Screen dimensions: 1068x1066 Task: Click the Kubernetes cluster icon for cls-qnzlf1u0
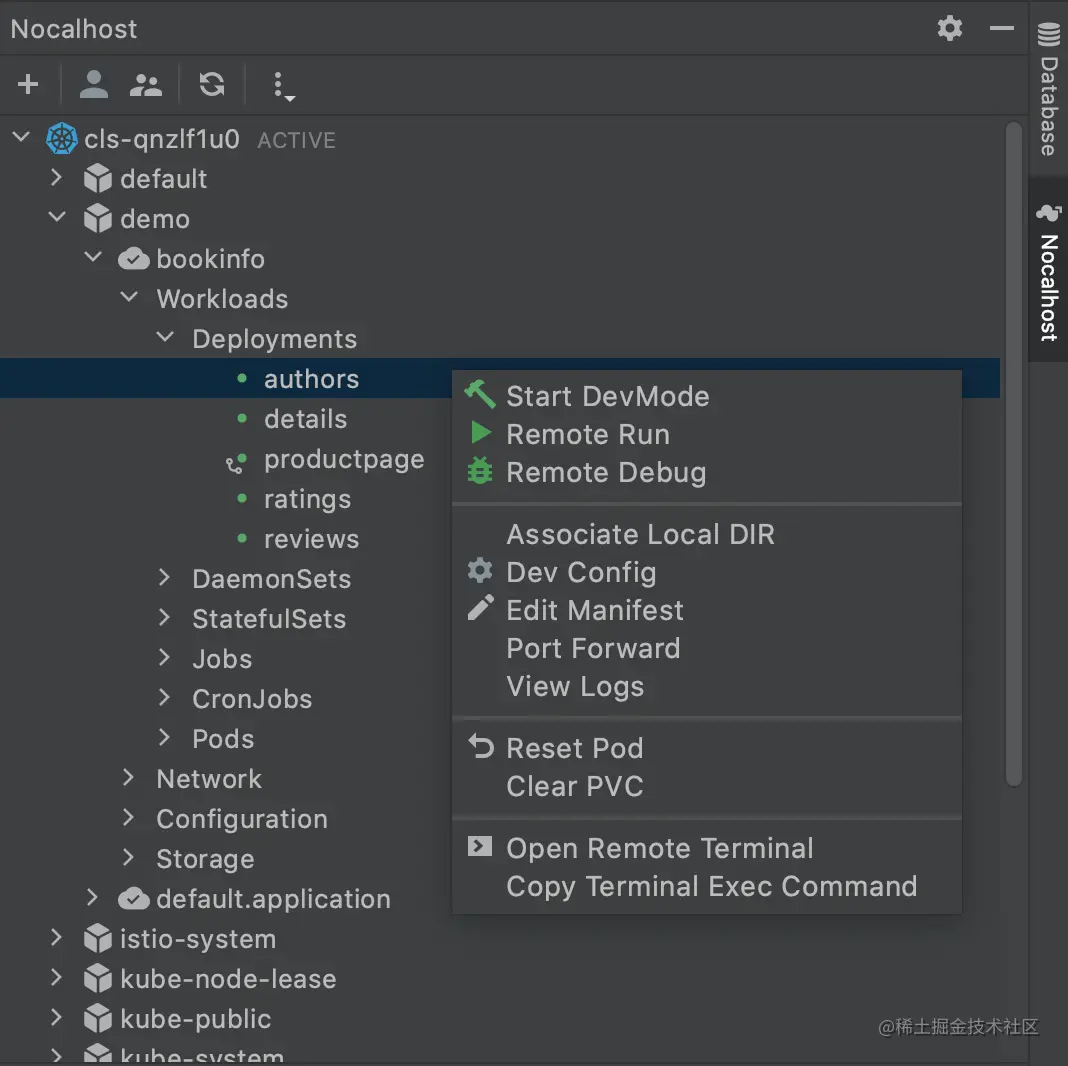tap(61, 139)
